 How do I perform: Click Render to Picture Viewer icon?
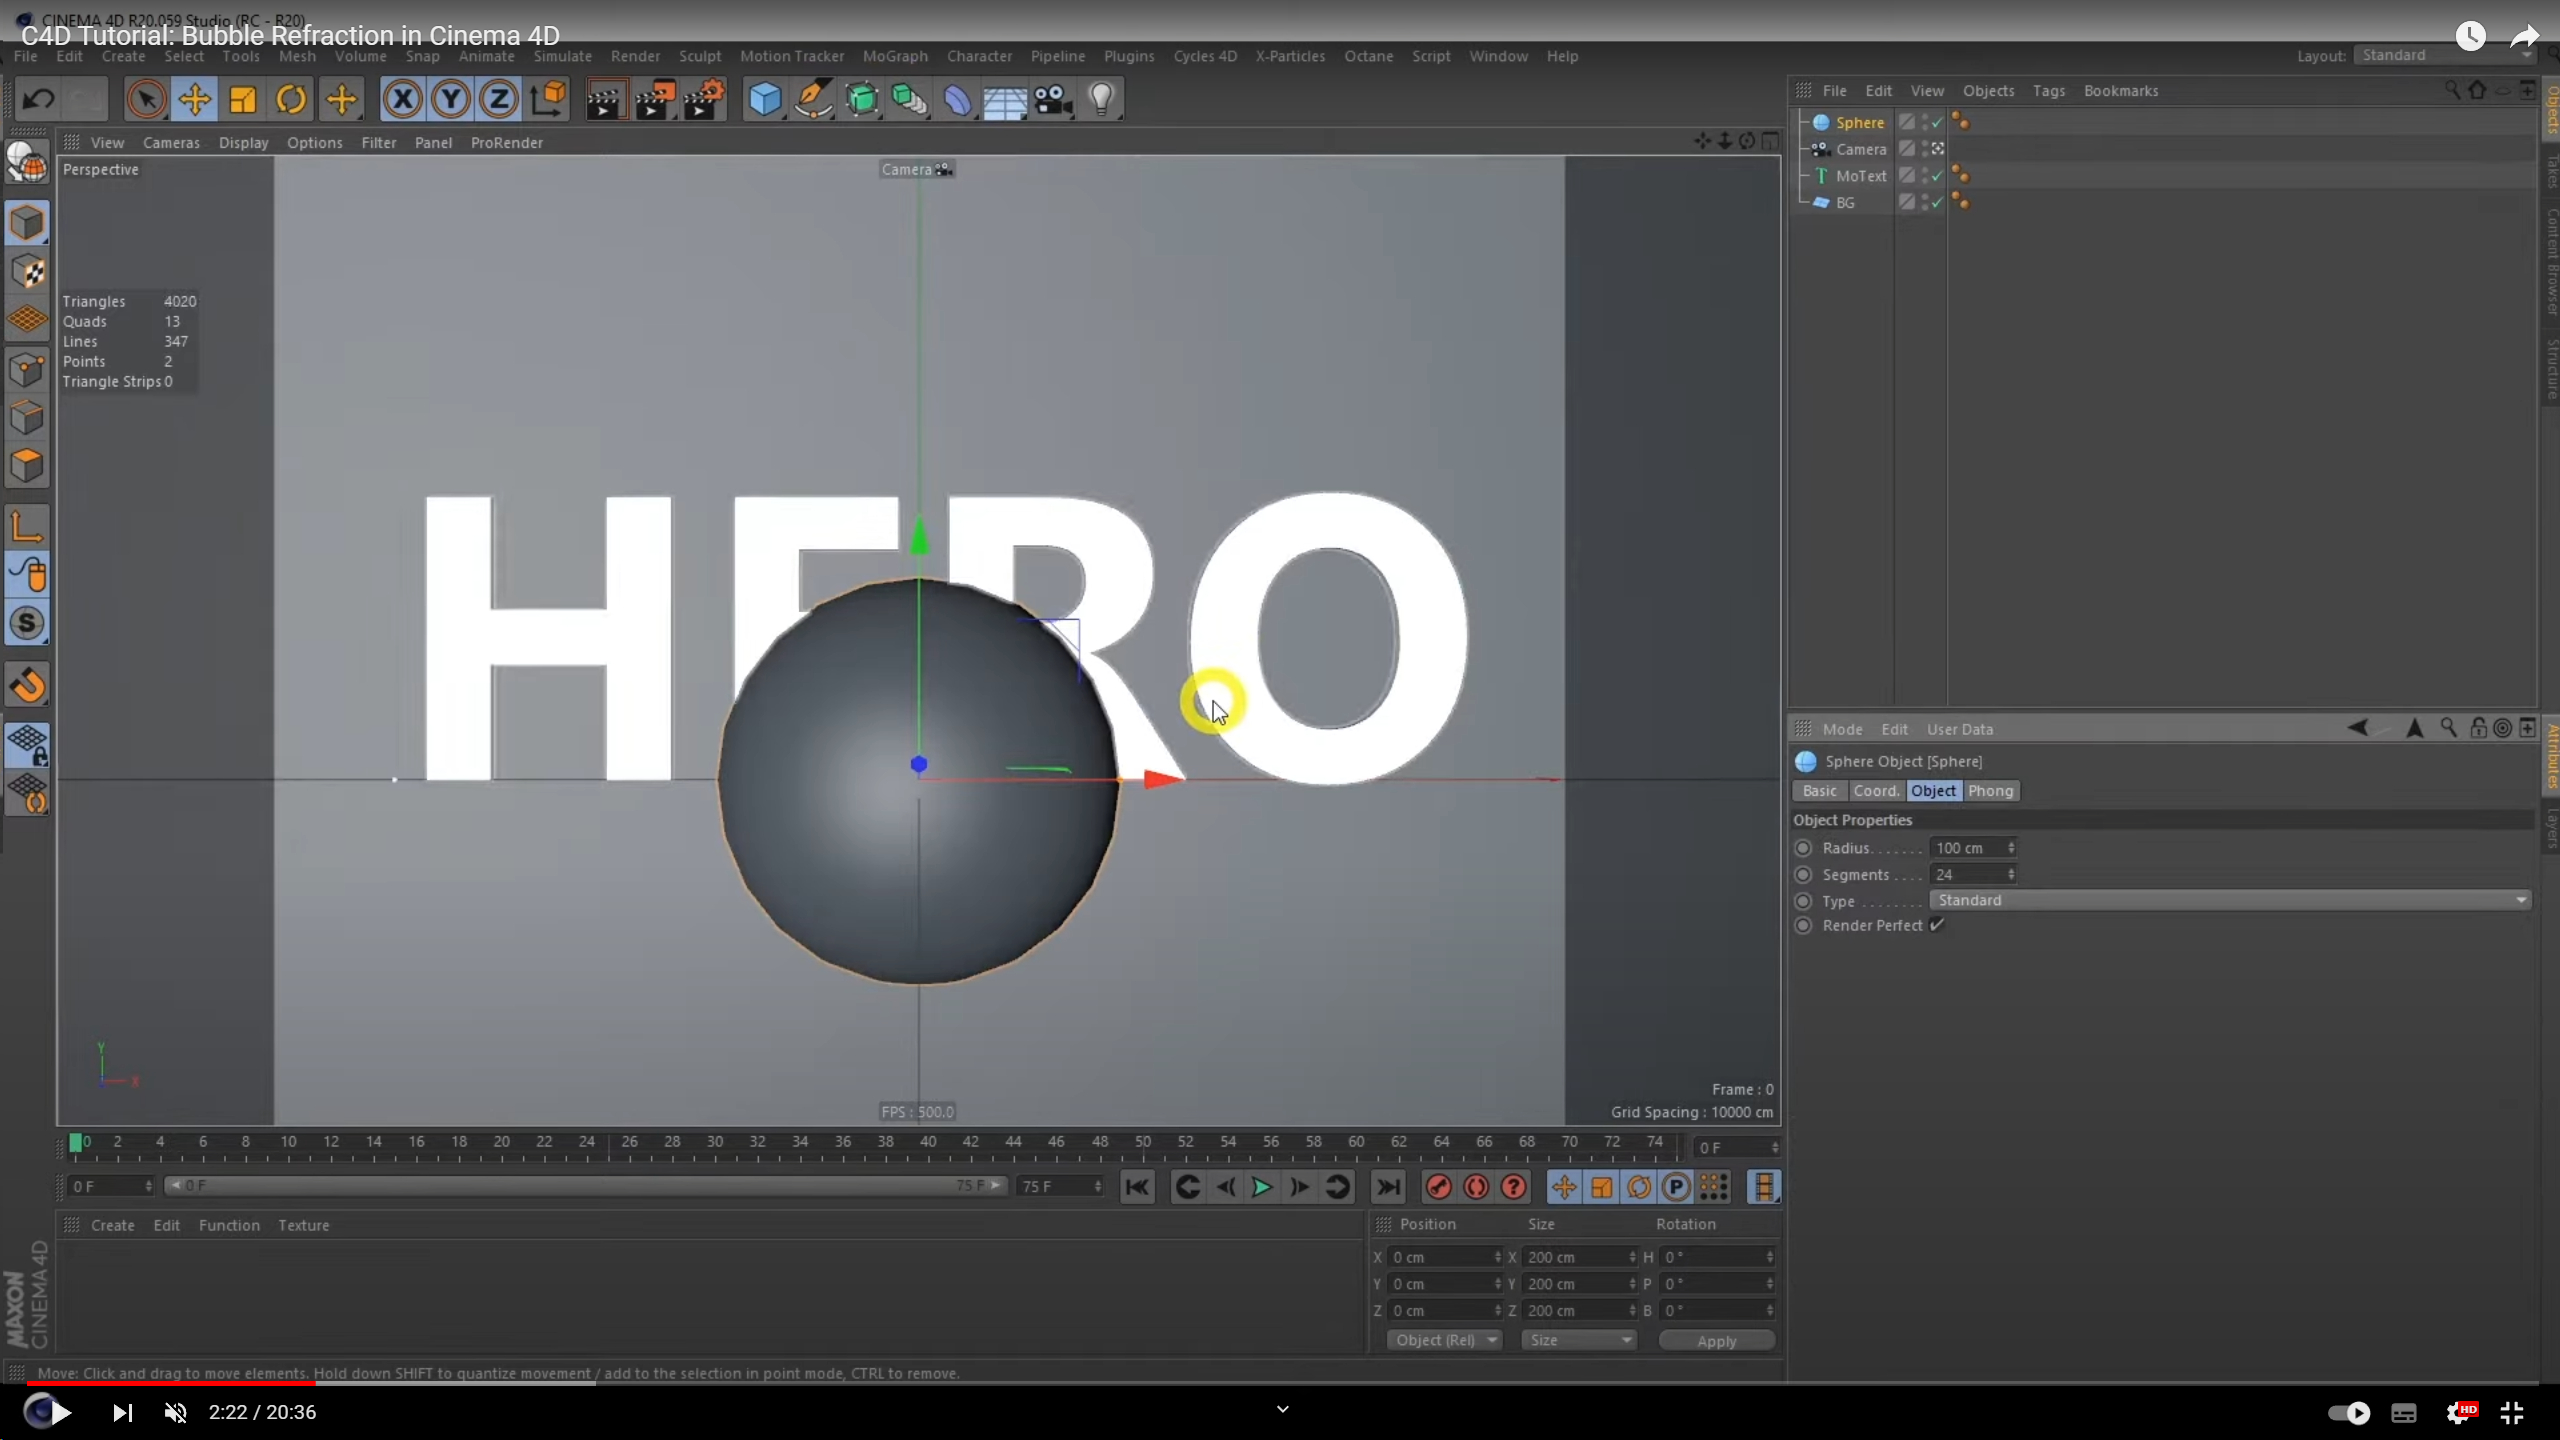point(655,99)
